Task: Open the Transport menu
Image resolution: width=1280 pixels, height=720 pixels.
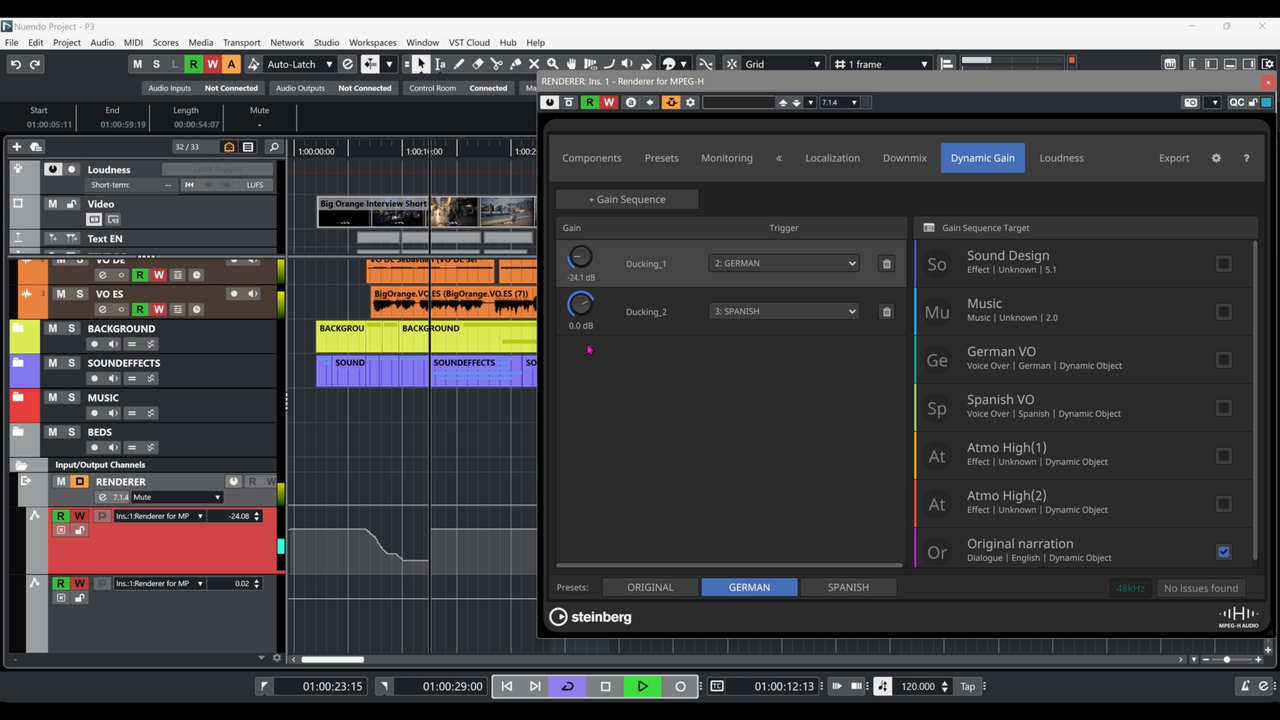Action: [241, 43]
